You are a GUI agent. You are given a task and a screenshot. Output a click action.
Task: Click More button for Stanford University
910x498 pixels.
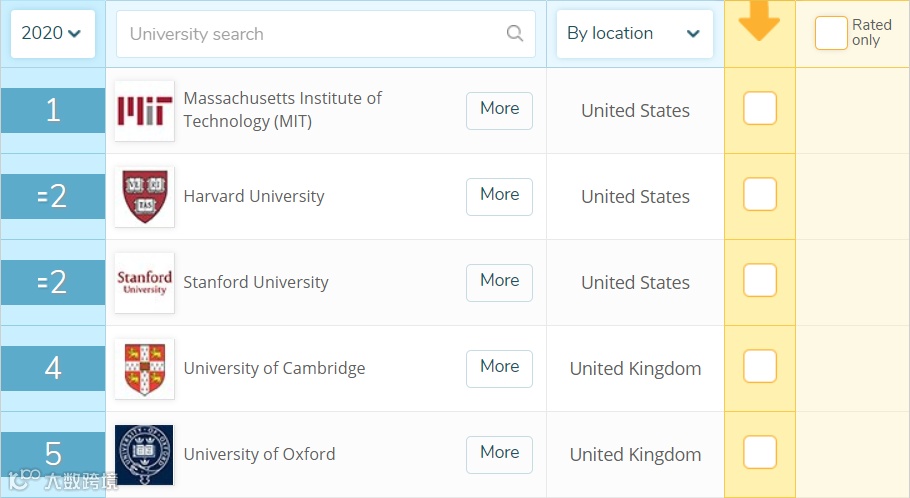click(x=499, y=282)
